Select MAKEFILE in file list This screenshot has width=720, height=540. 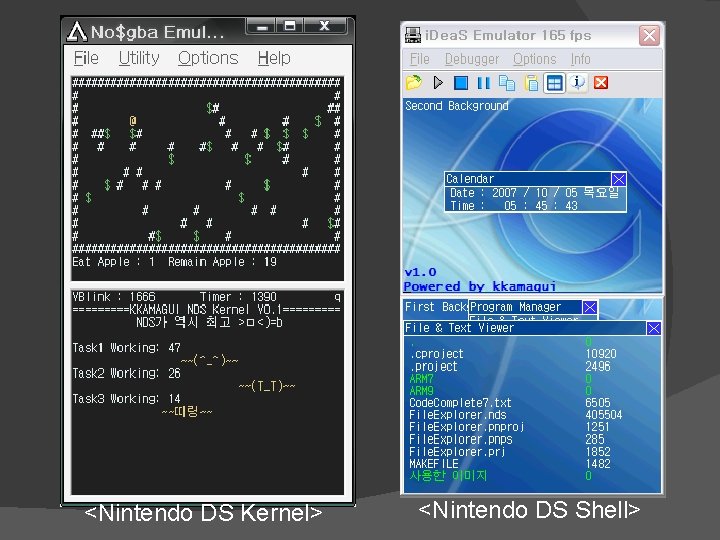tap(434, 464)
